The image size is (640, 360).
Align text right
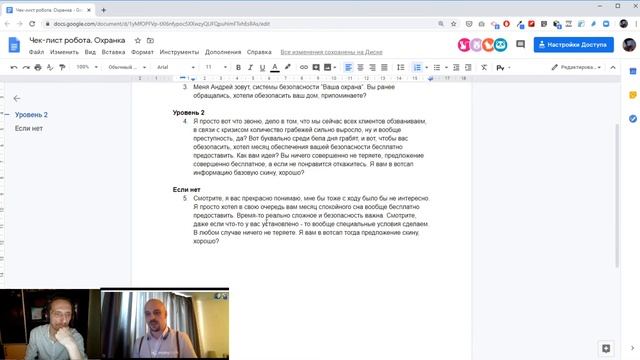click(x=372, y=67)
